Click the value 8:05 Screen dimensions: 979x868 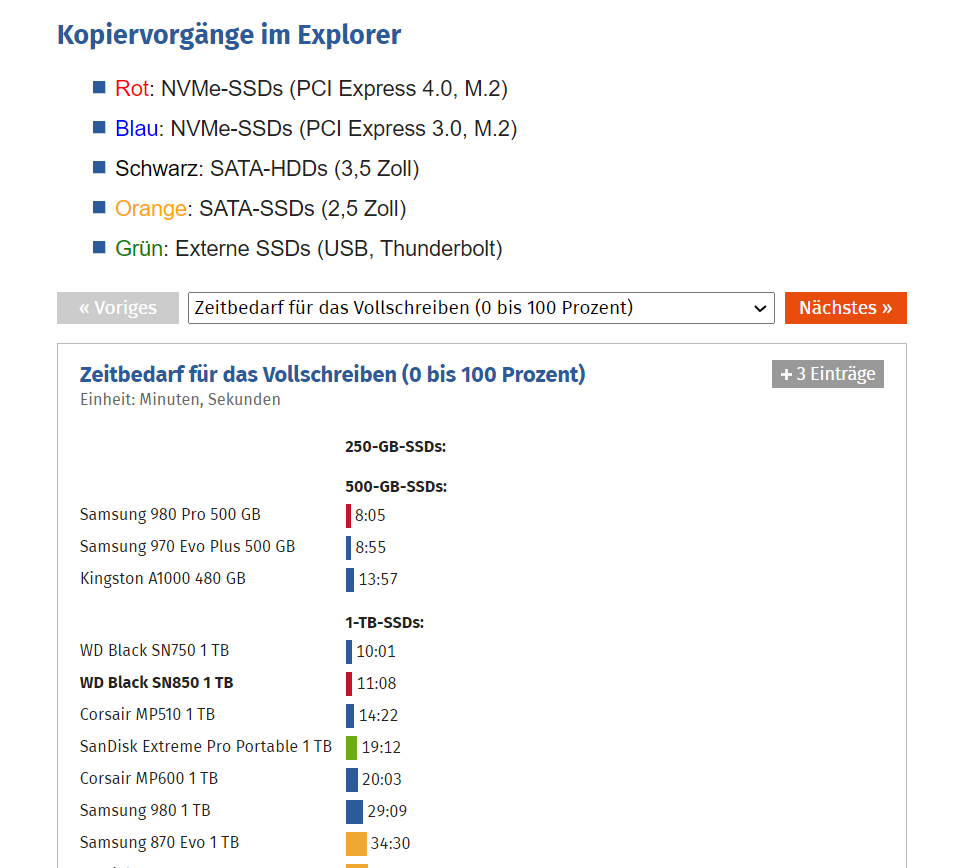[x=370, y=516]
